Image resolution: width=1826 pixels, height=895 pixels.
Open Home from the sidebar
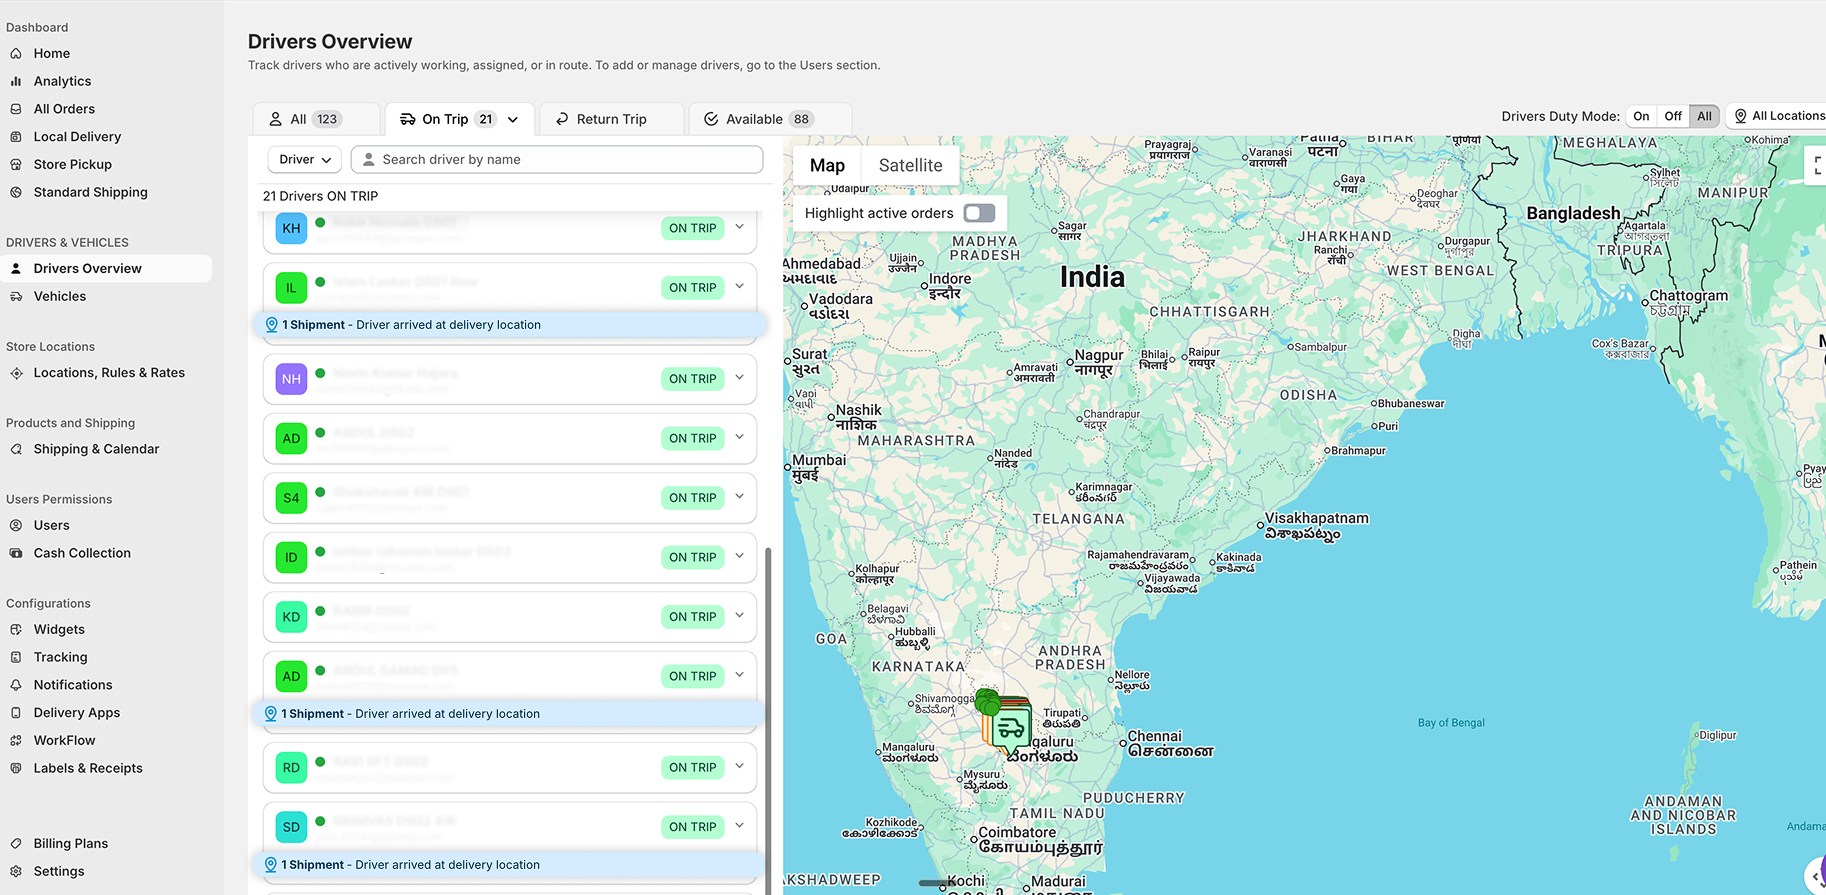51,53
